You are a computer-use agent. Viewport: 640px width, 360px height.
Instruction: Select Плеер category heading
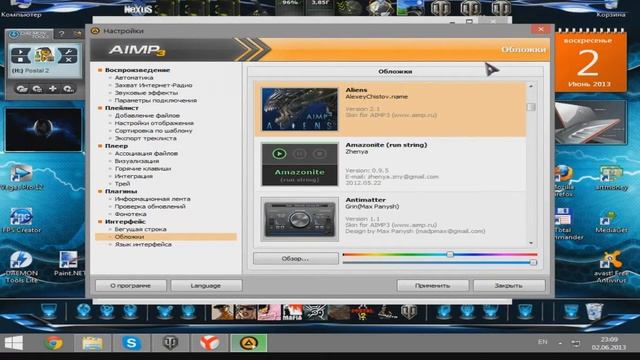coord(116,146)
